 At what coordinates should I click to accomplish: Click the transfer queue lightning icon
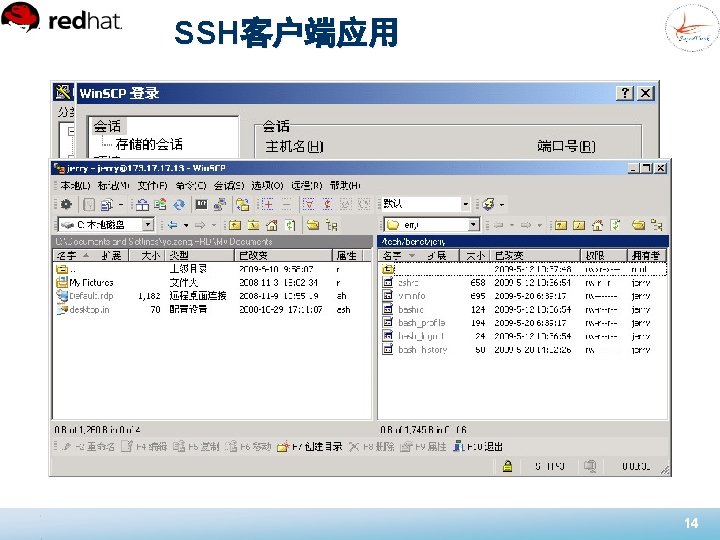tap(489, 204)
